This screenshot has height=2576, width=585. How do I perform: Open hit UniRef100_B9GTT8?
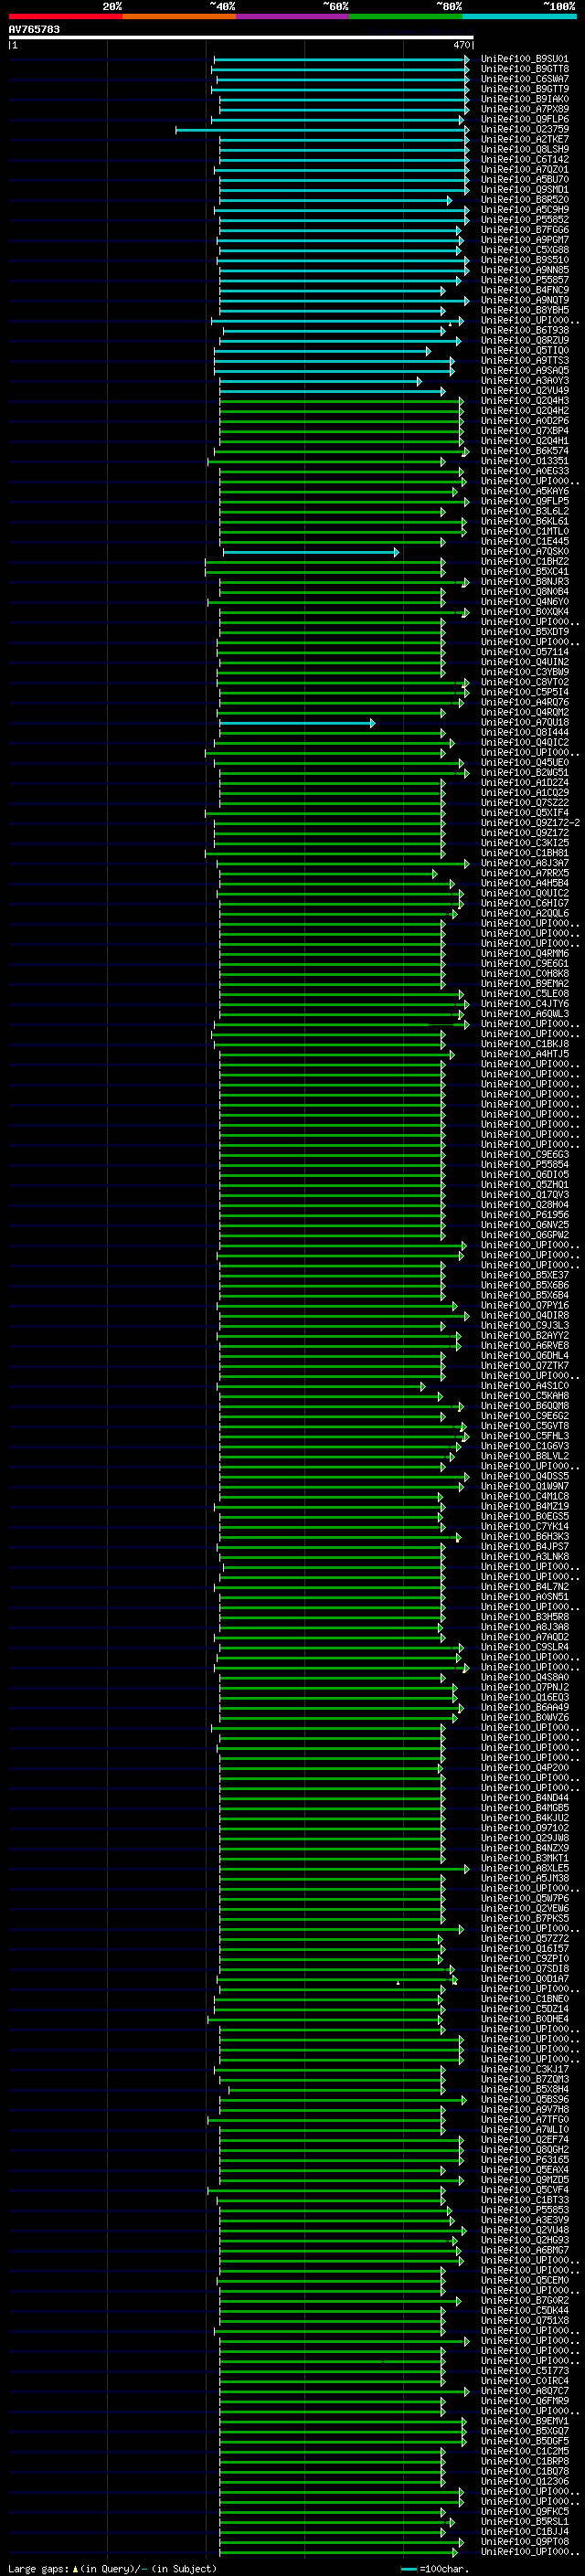(524, 69)
